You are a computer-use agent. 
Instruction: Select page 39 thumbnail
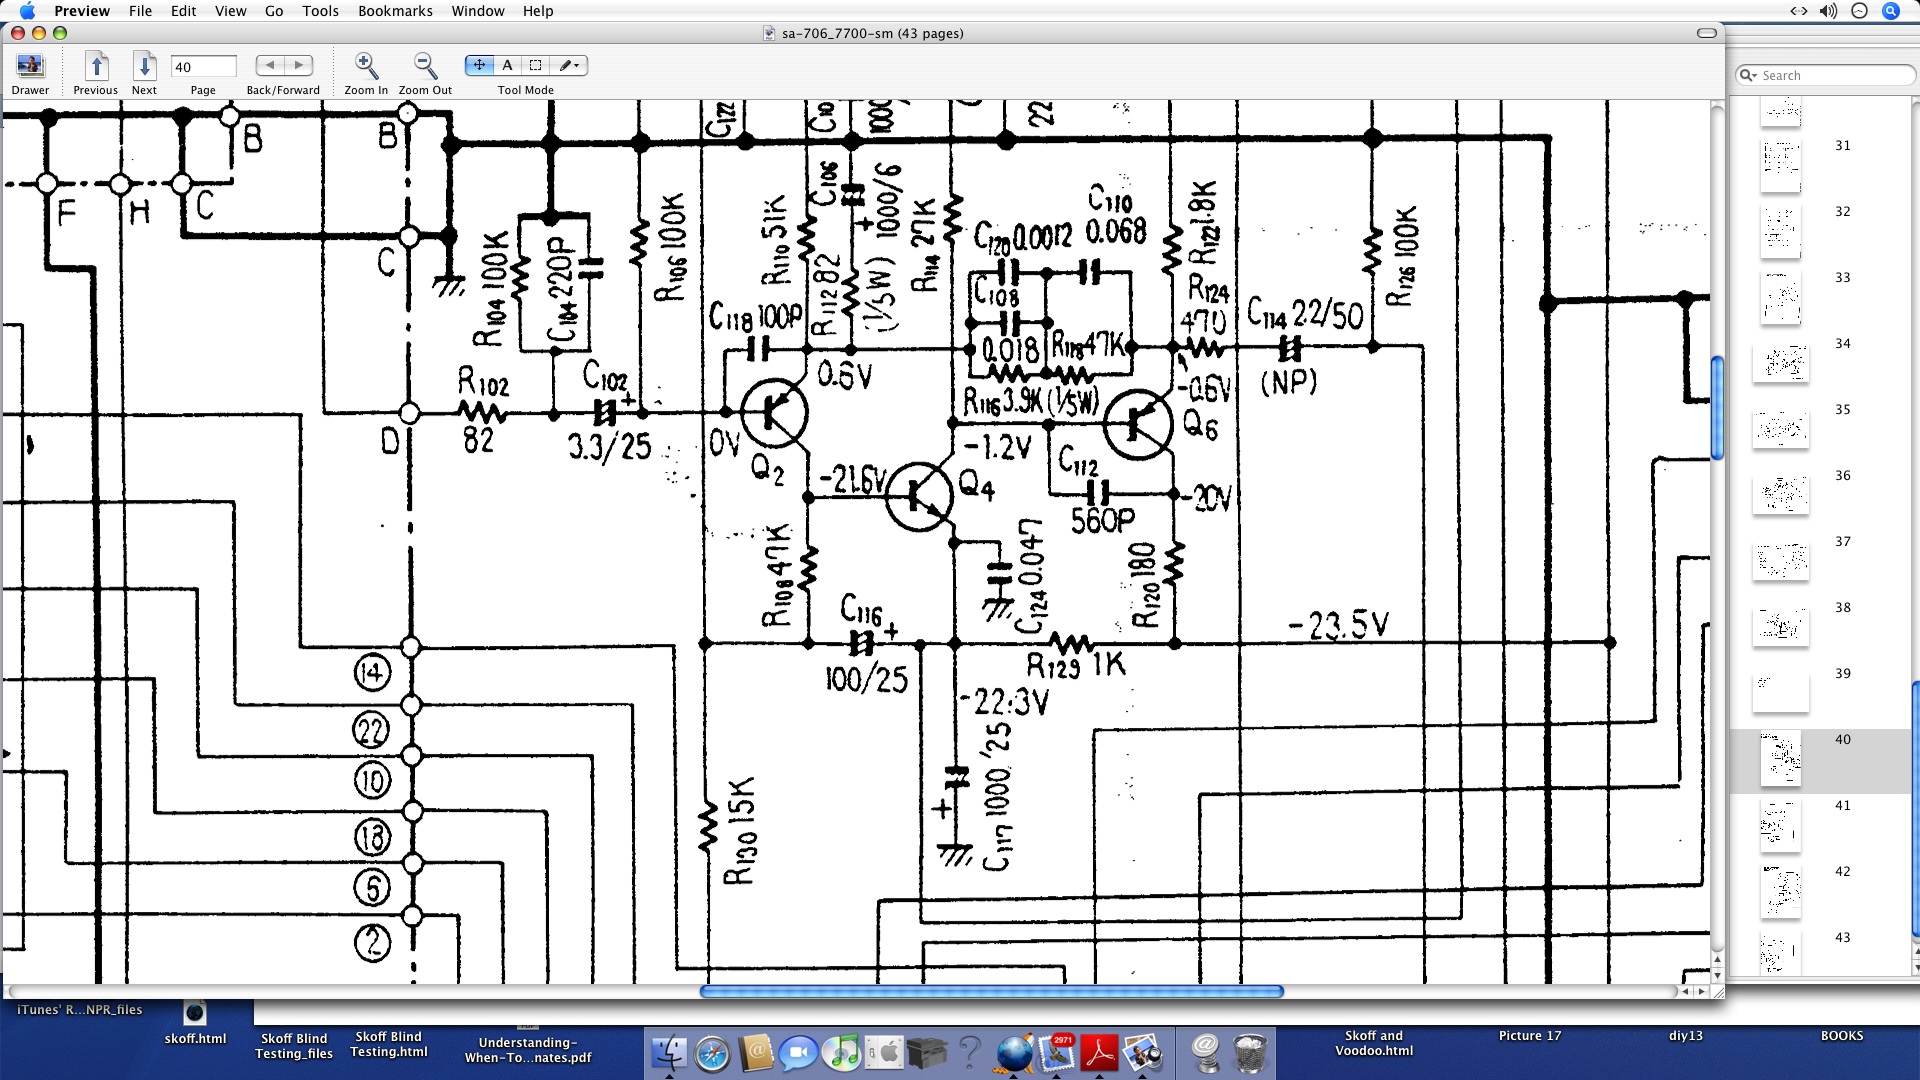click(1780, 693)
